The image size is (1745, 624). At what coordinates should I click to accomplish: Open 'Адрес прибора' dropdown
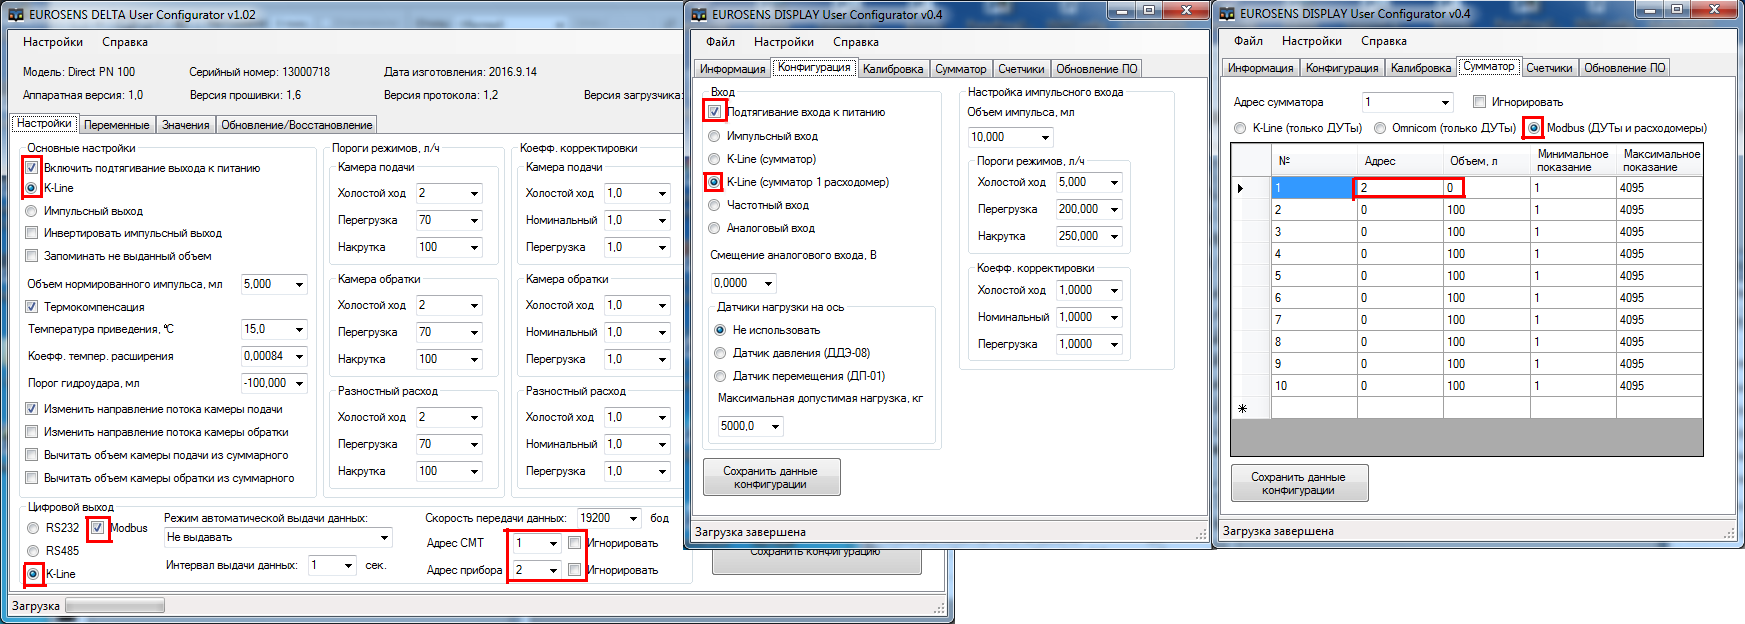coord(553,570)
